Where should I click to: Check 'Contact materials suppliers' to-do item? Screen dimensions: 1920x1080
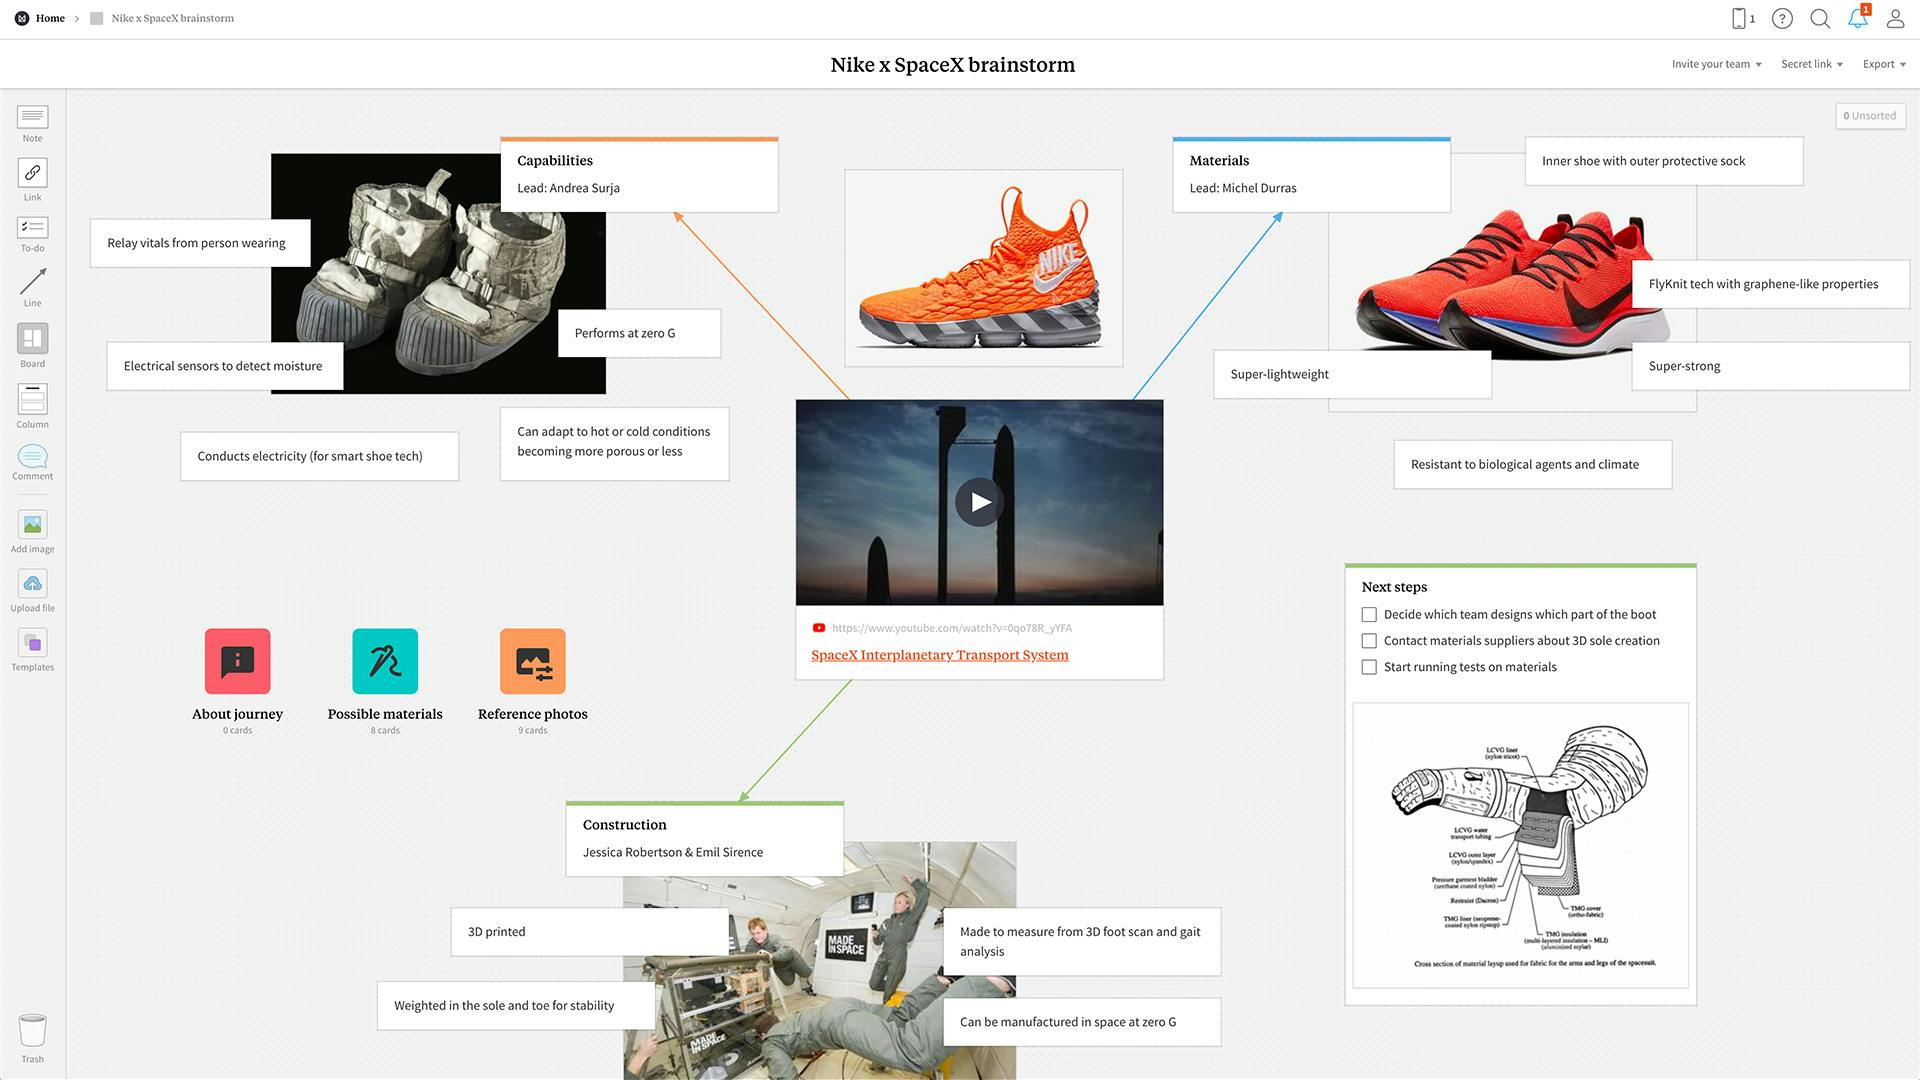[1369, 641]
